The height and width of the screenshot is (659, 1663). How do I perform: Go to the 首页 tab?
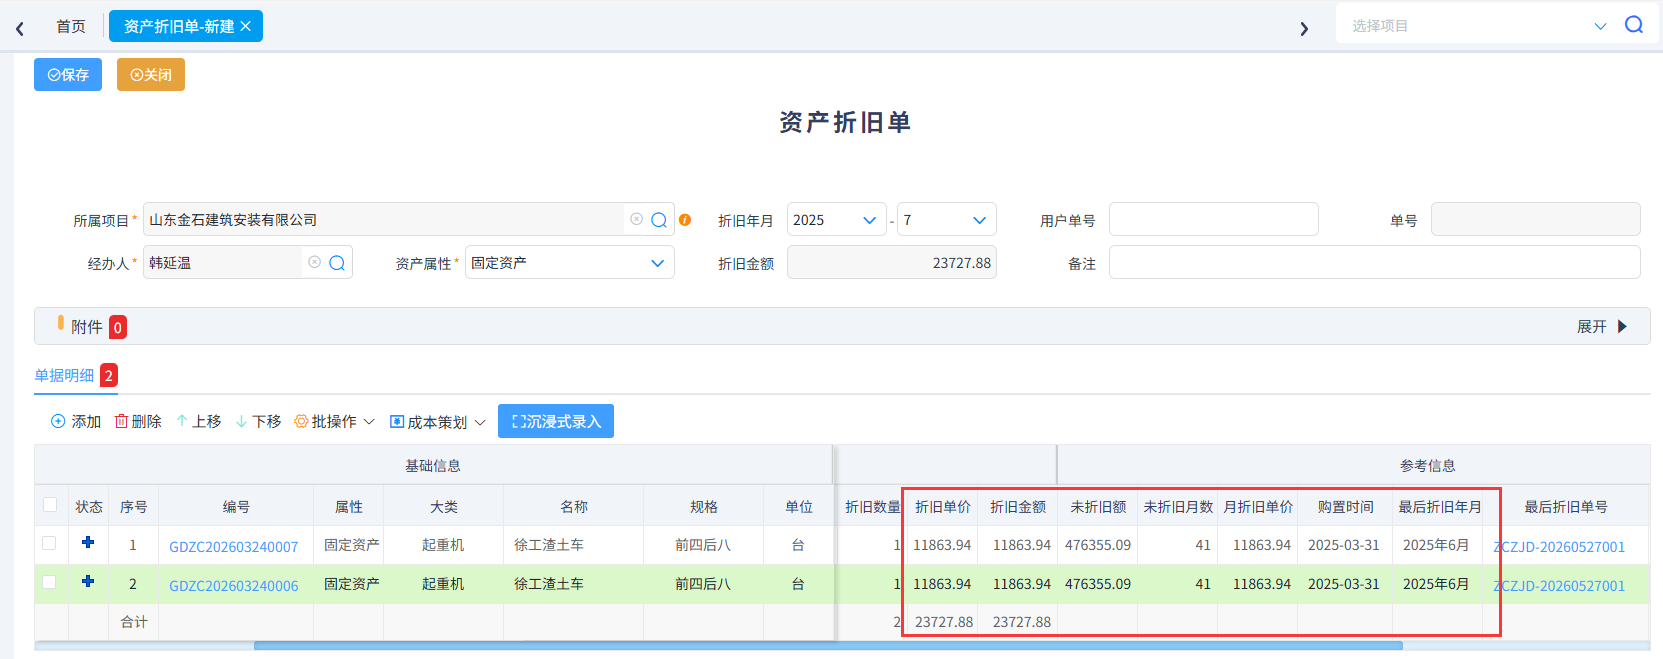coord(71,26)
